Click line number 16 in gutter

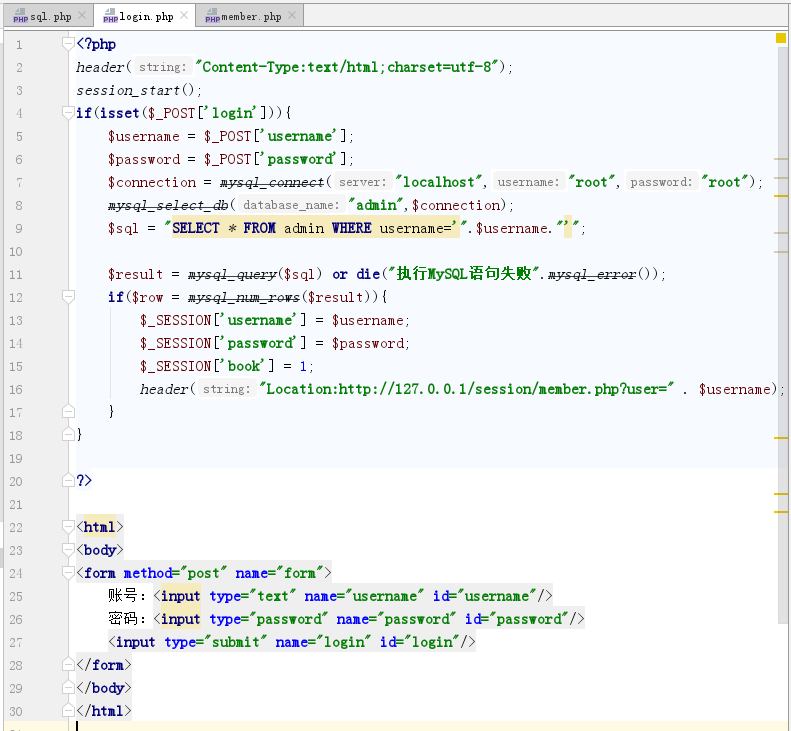tap(16, 389)
